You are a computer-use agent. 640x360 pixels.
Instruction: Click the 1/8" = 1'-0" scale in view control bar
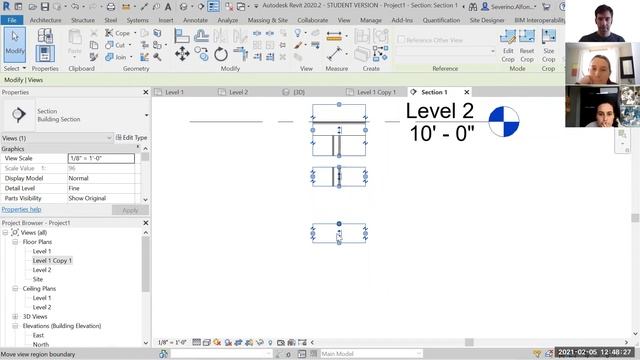coord(172,342)
